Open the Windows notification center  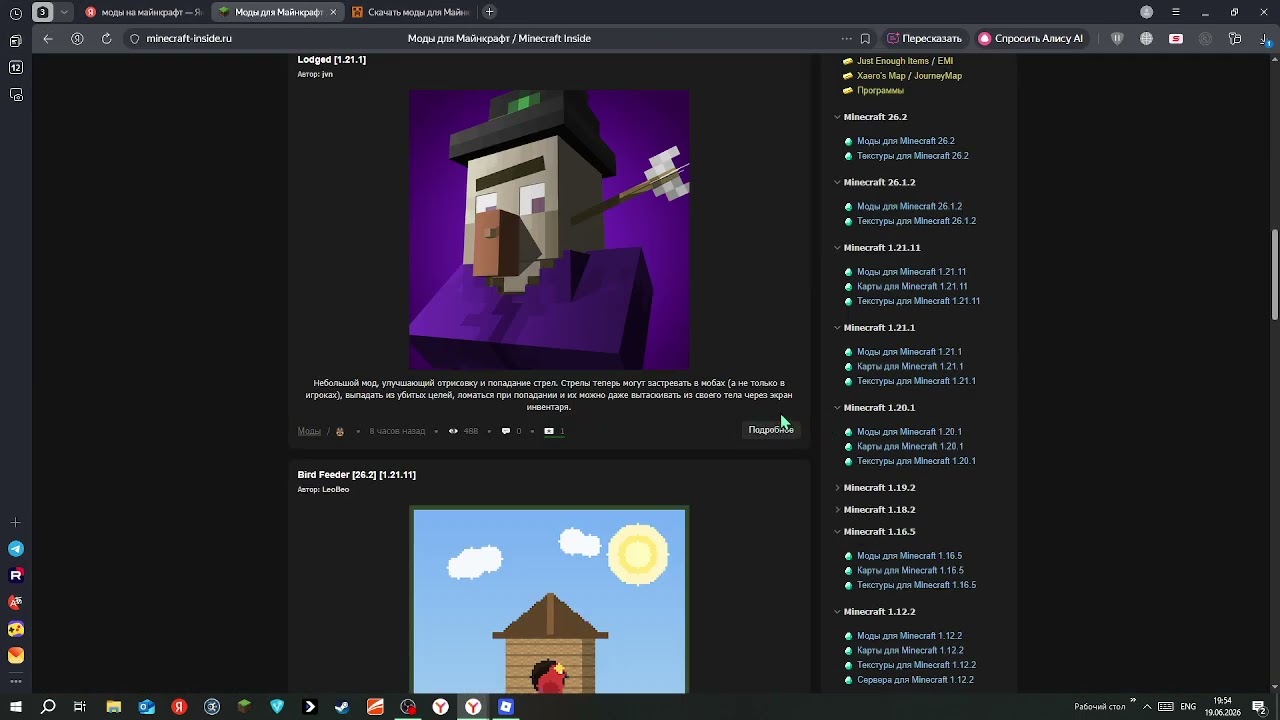[x=1260, y=707]
